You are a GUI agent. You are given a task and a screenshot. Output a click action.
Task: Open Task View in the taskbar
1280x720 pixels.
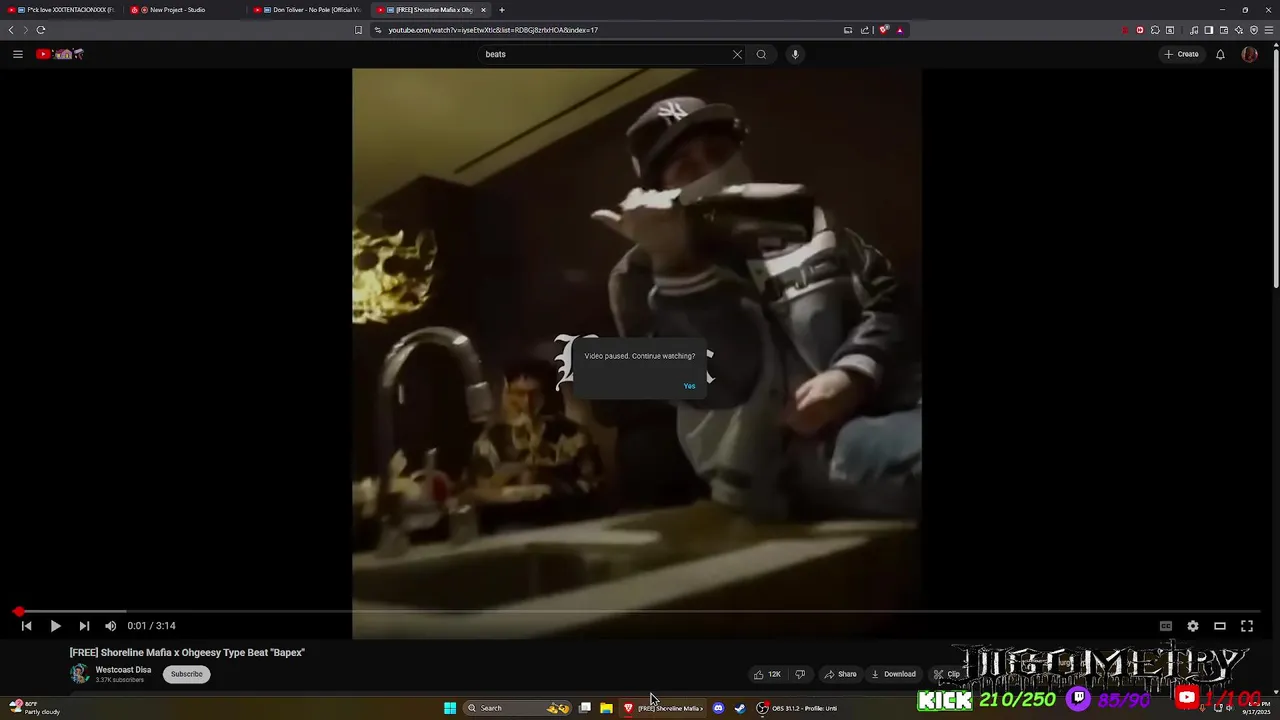click(585, 708)
